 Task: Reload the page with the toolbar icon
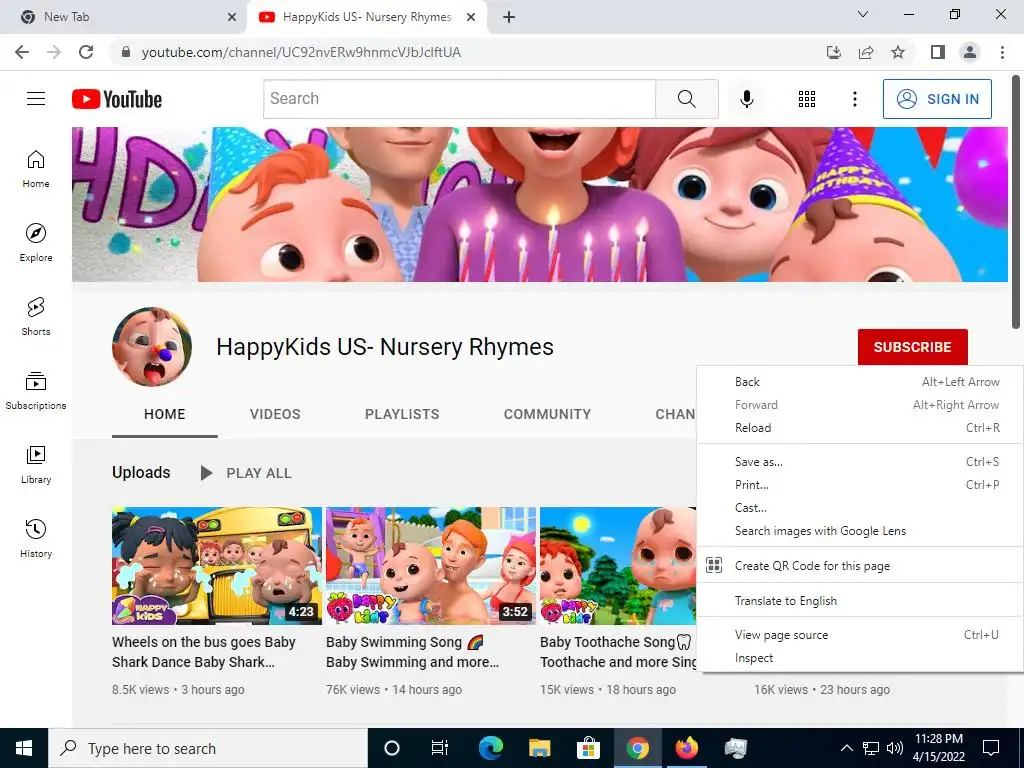(x=86, y=52)
